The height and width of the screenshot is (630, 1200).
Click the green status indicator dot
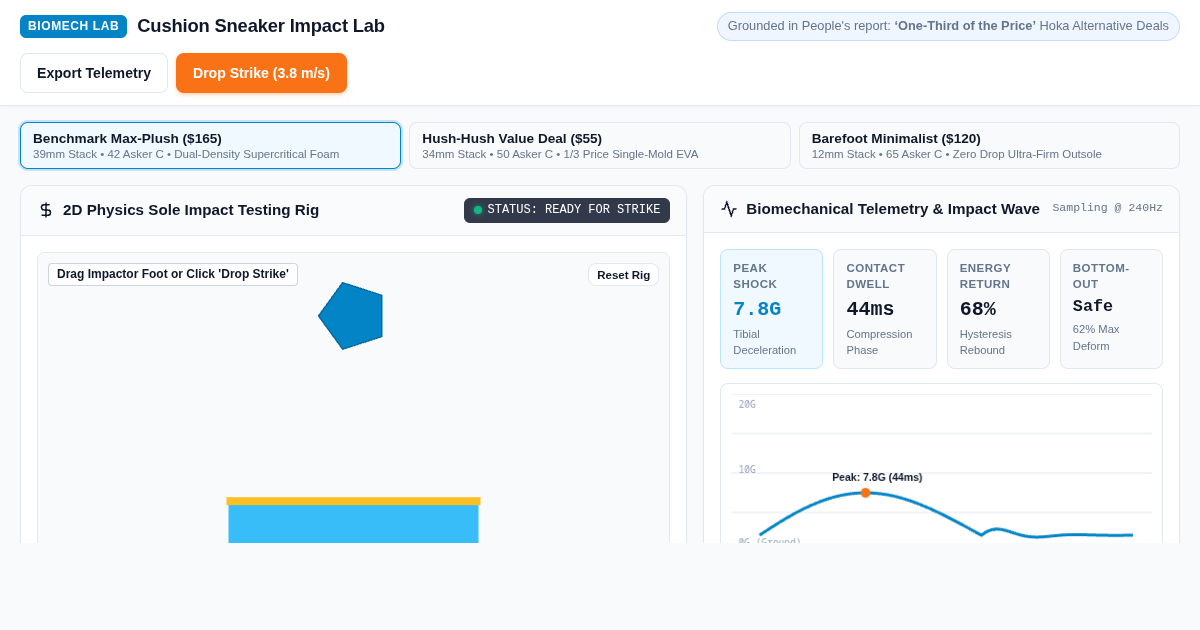(478, 210)
